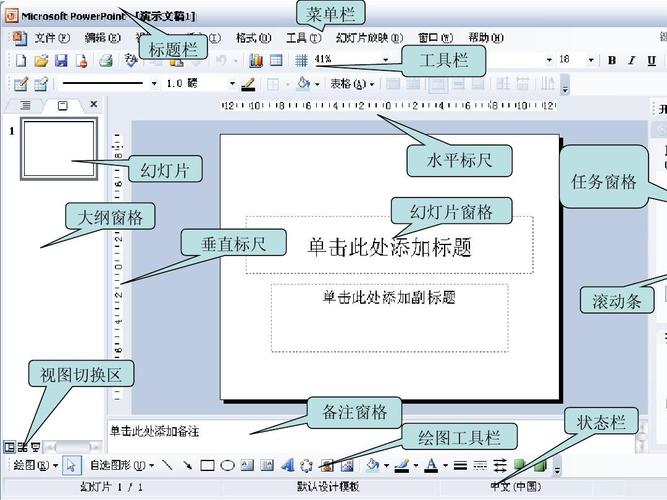This screenshot has width=667, height=500.
Task: Open the 编辑(E) menu
Action: point(103,38)
